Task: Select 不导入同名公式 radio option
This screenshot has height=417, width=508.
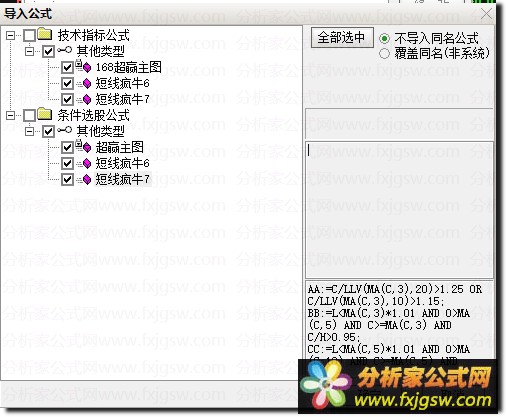Action: (384, 39)
